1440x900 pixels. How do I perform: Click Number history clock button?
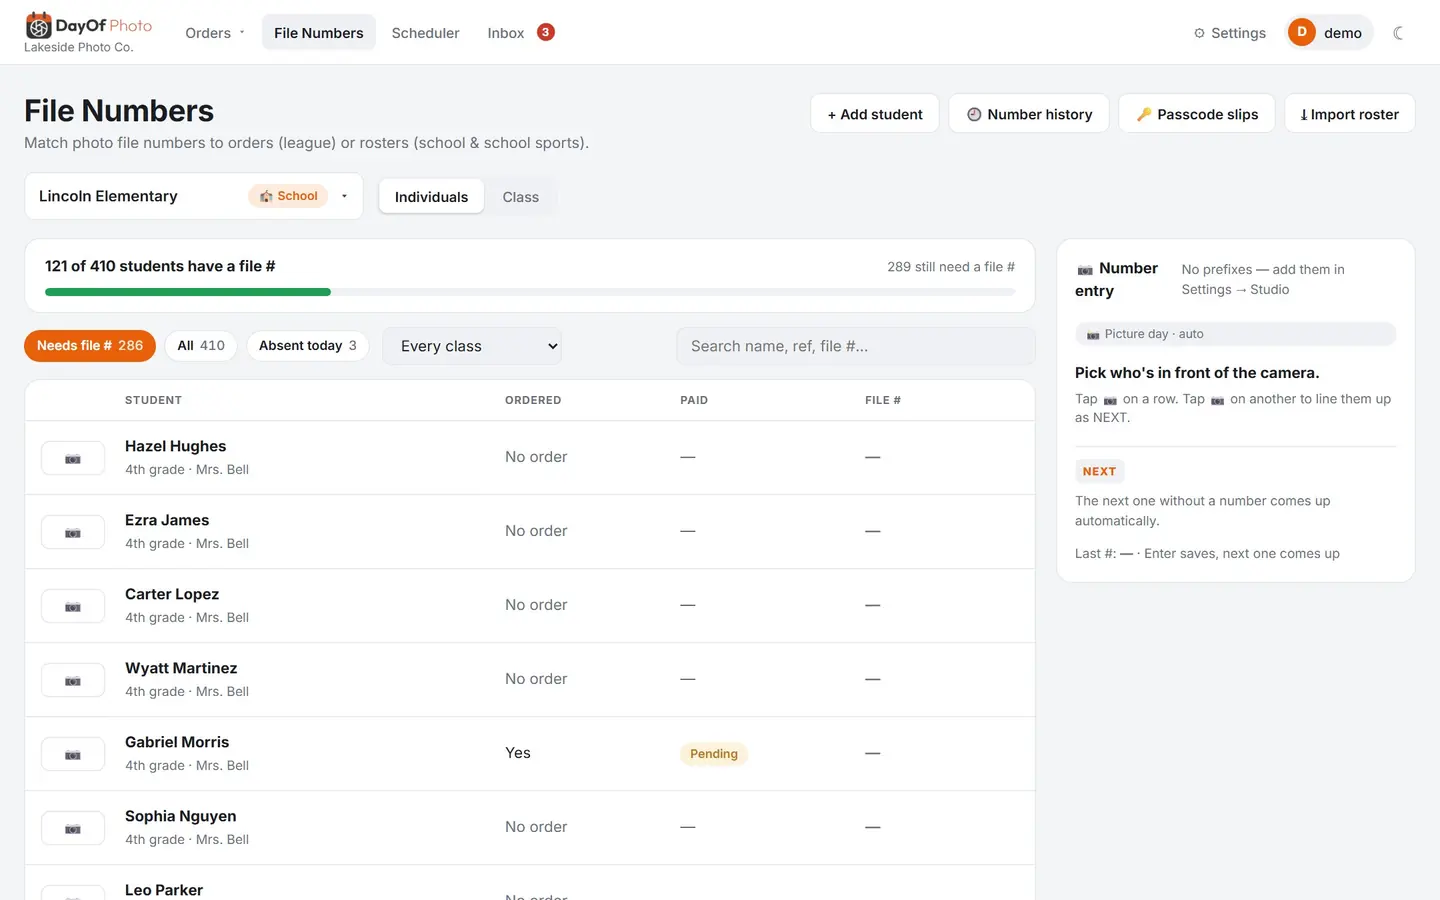tap(1029, 114)
